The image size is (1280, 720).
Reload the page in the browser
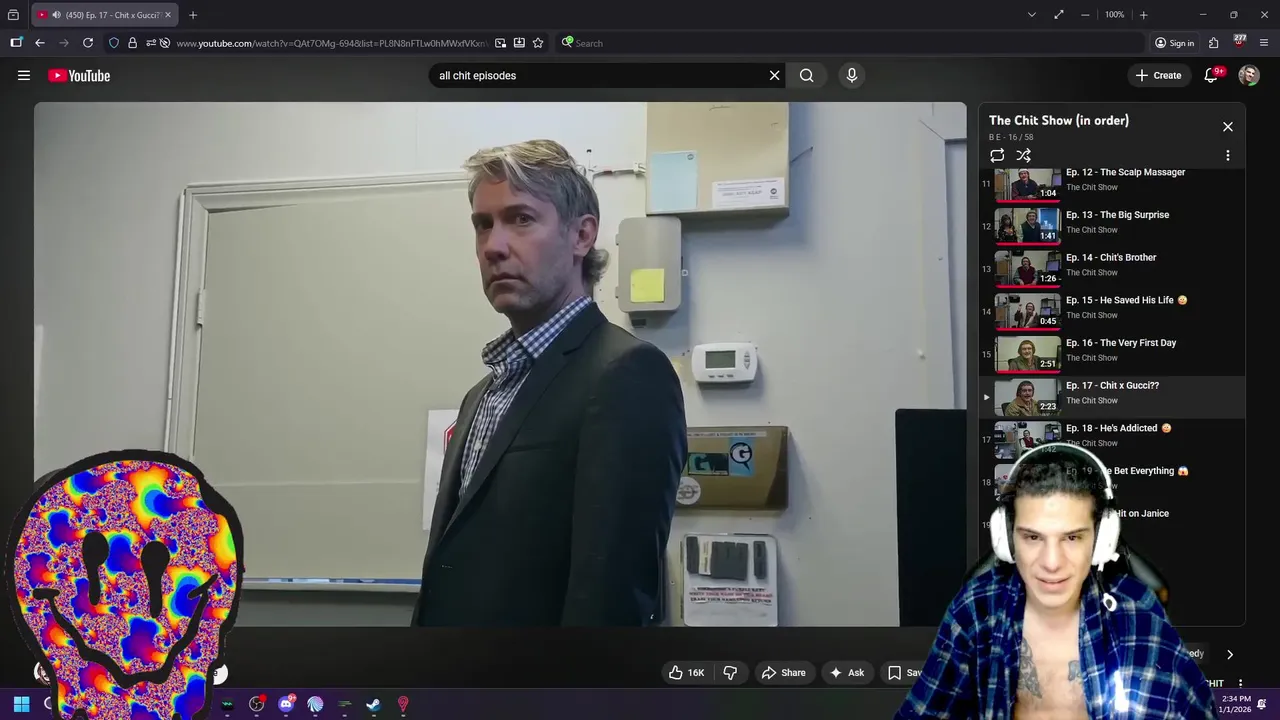tap(88, 43)
